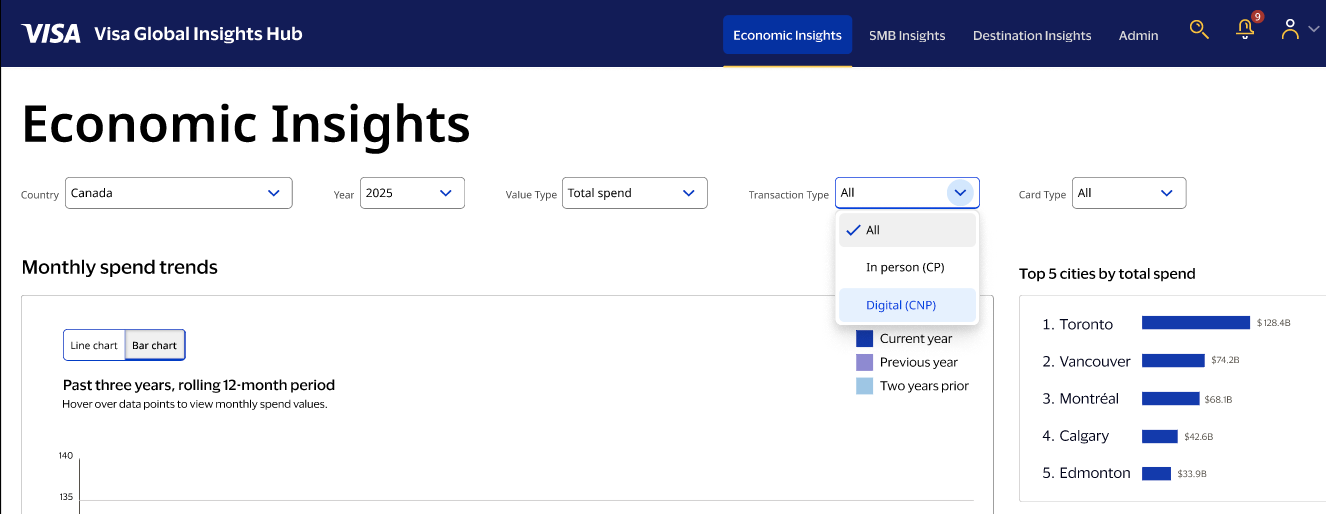Click the Two years prior legend swatch

pos(865,386)
